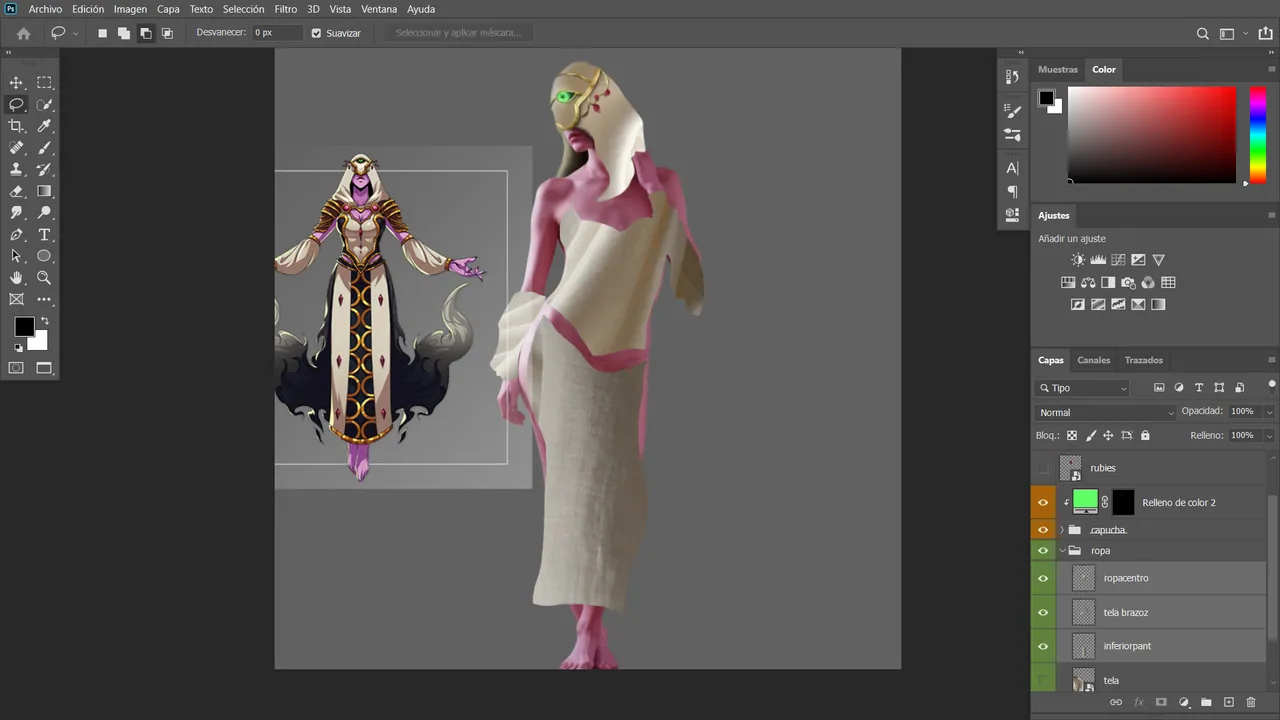Select the Move tool
This screenshot has width=1280, height=720.
tap(16, 83)
